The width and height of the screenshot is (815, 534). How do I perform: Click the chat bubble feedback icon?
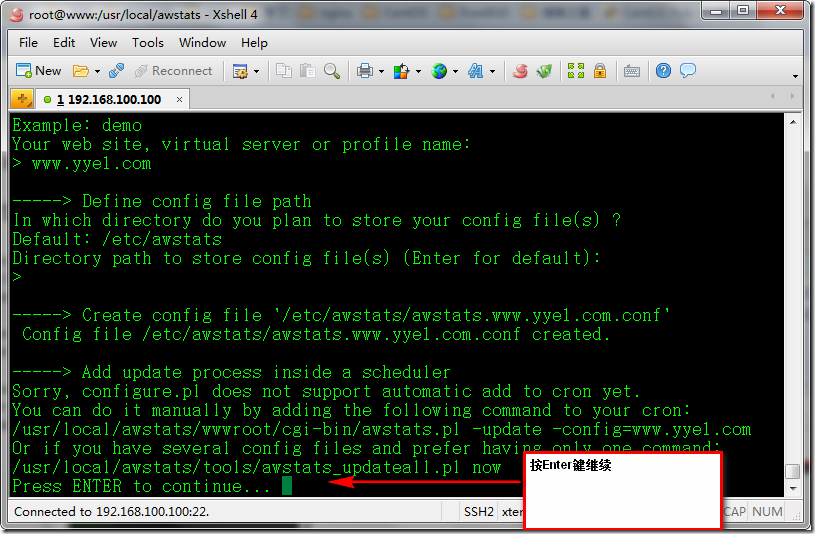(688, 70)
